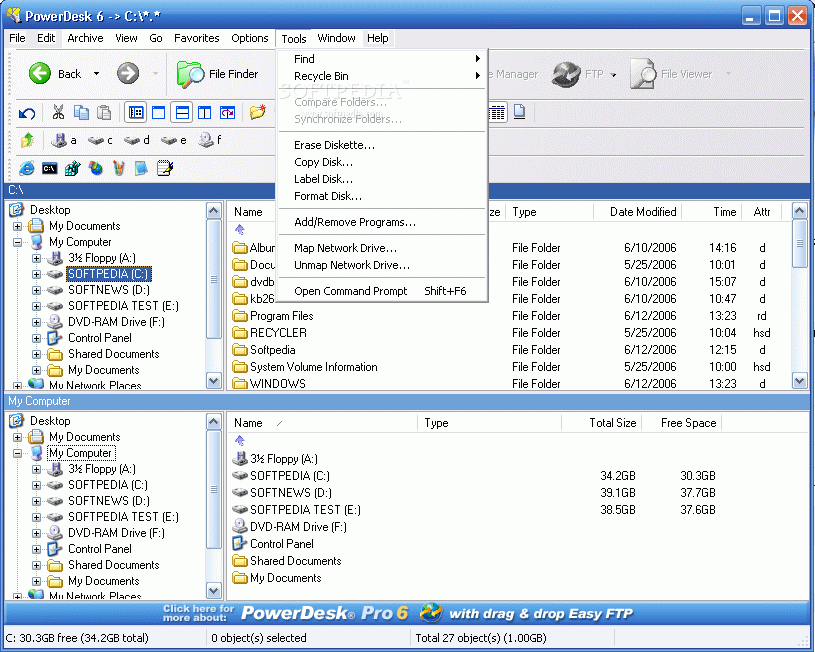Click the Cut scissors icon

click(x=58, y=112)
